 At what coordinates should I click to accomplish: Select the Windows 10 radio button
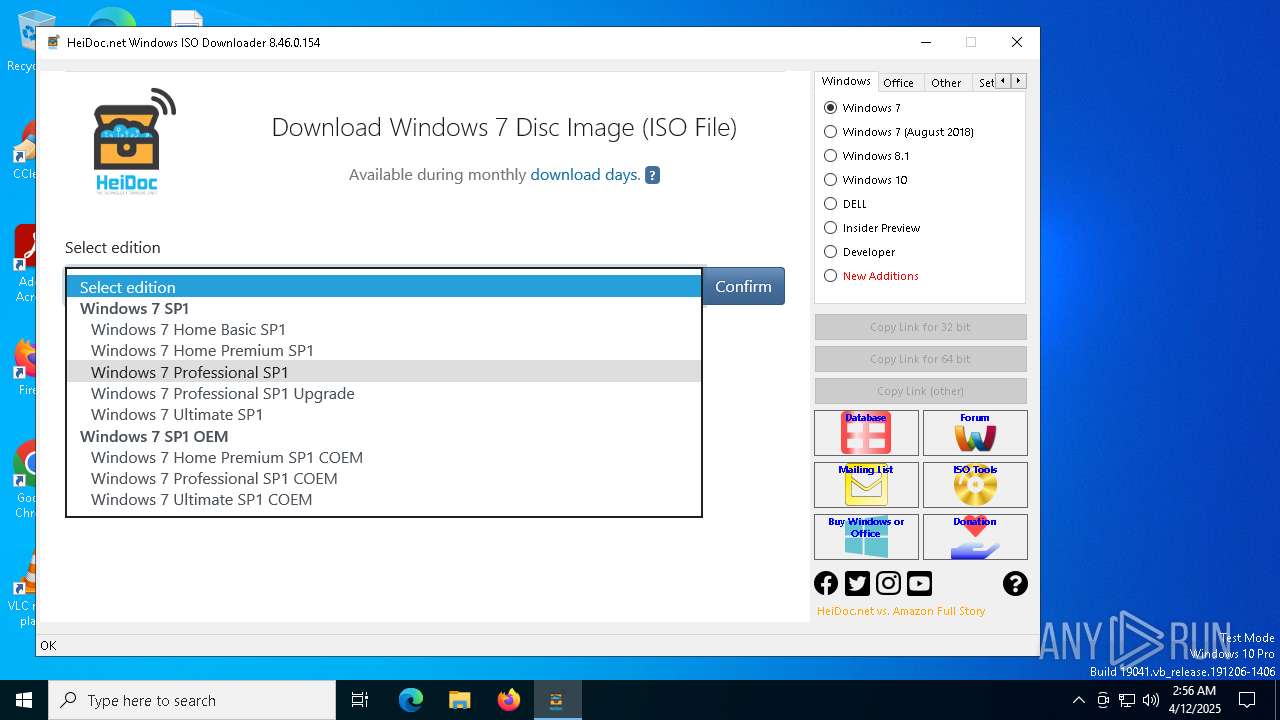(830, 180)
